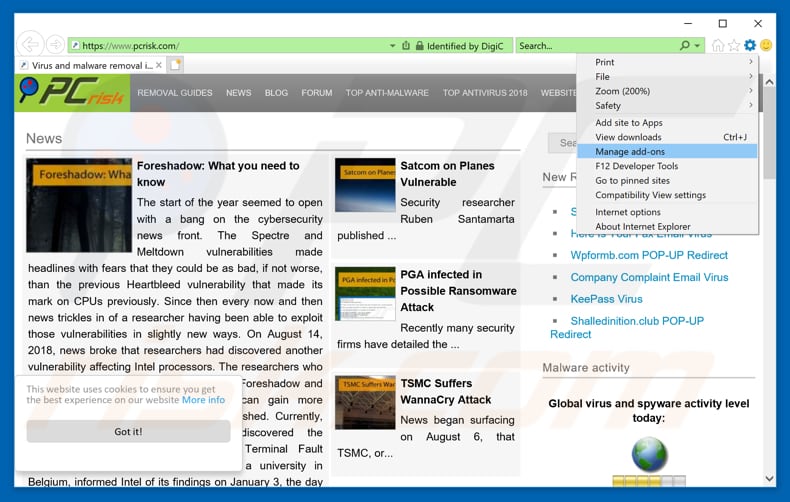Open TOP ANTIVIRUS 2018 nav item

point(485,93)
